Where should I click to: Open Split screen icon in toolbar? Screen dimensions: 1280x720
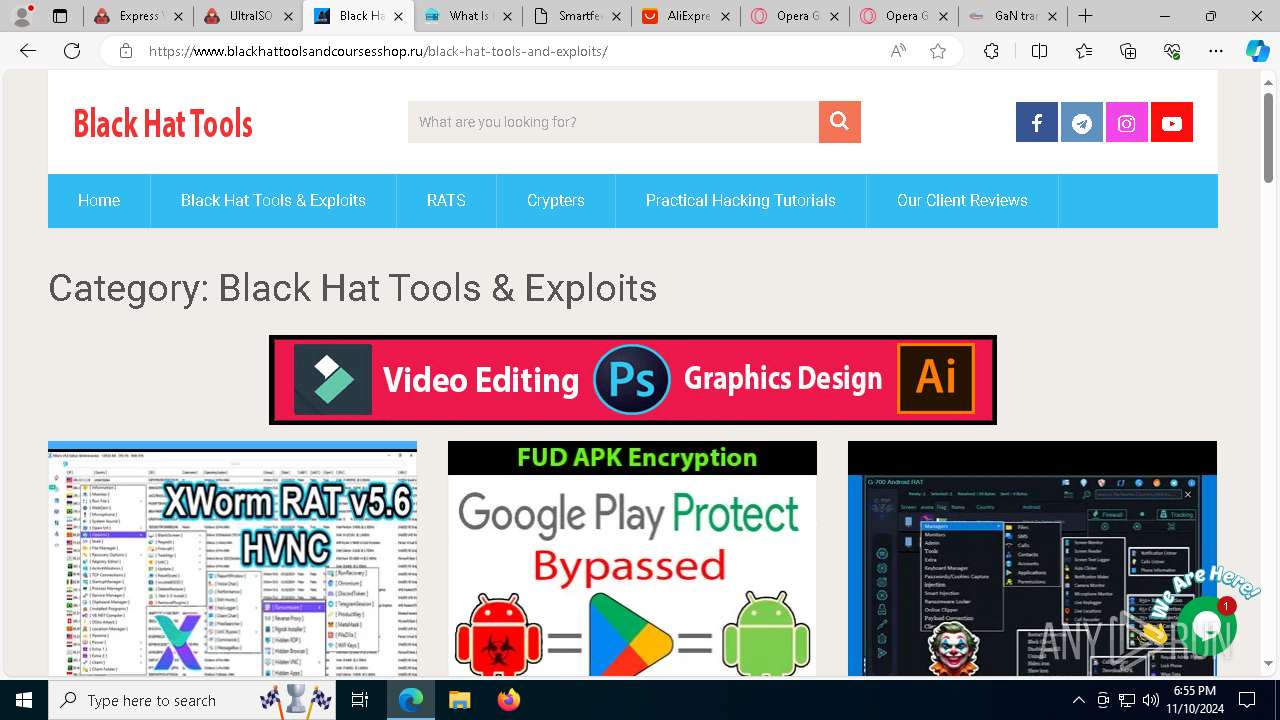[x=1039, y=51]
